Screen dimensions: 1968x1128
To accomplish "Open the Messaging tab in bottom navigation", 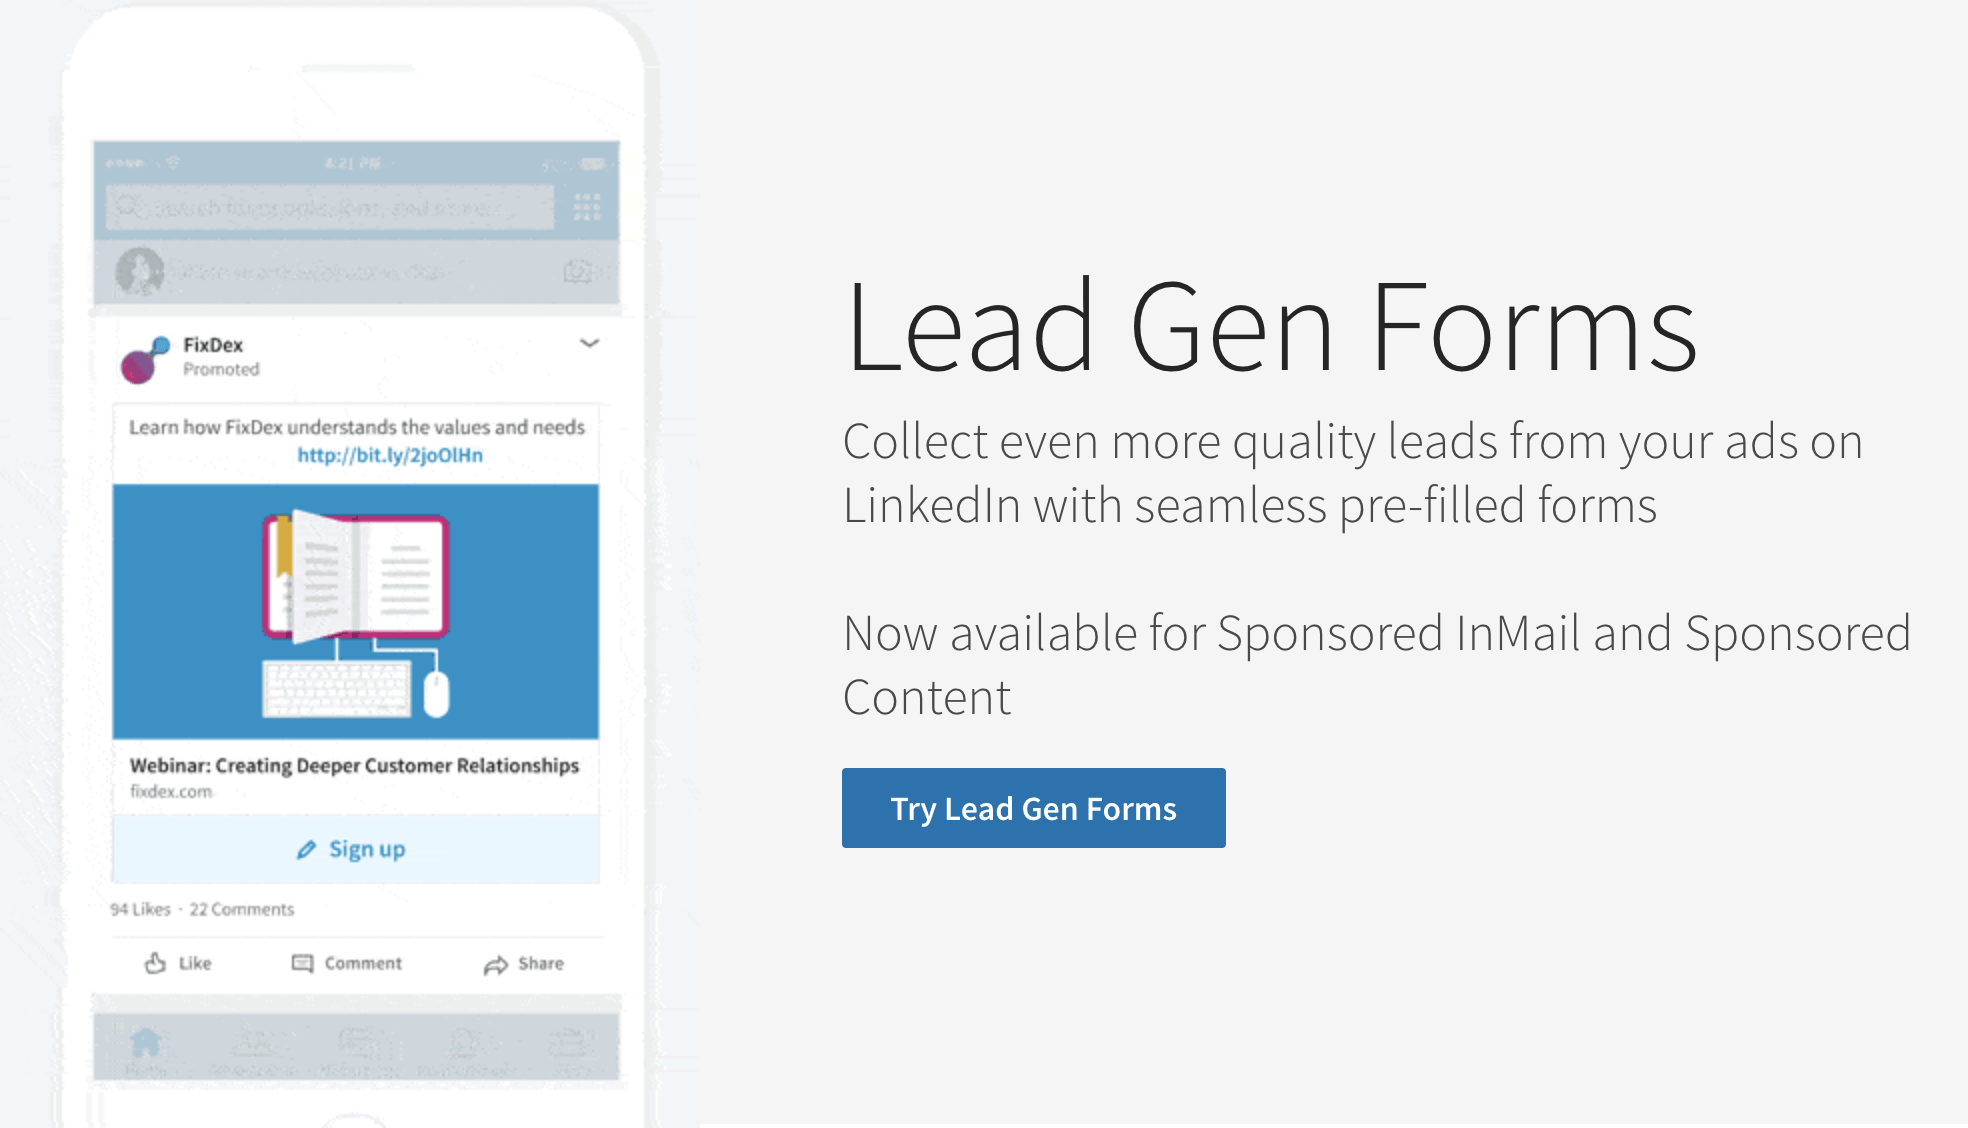I will tap(358, 1043).
